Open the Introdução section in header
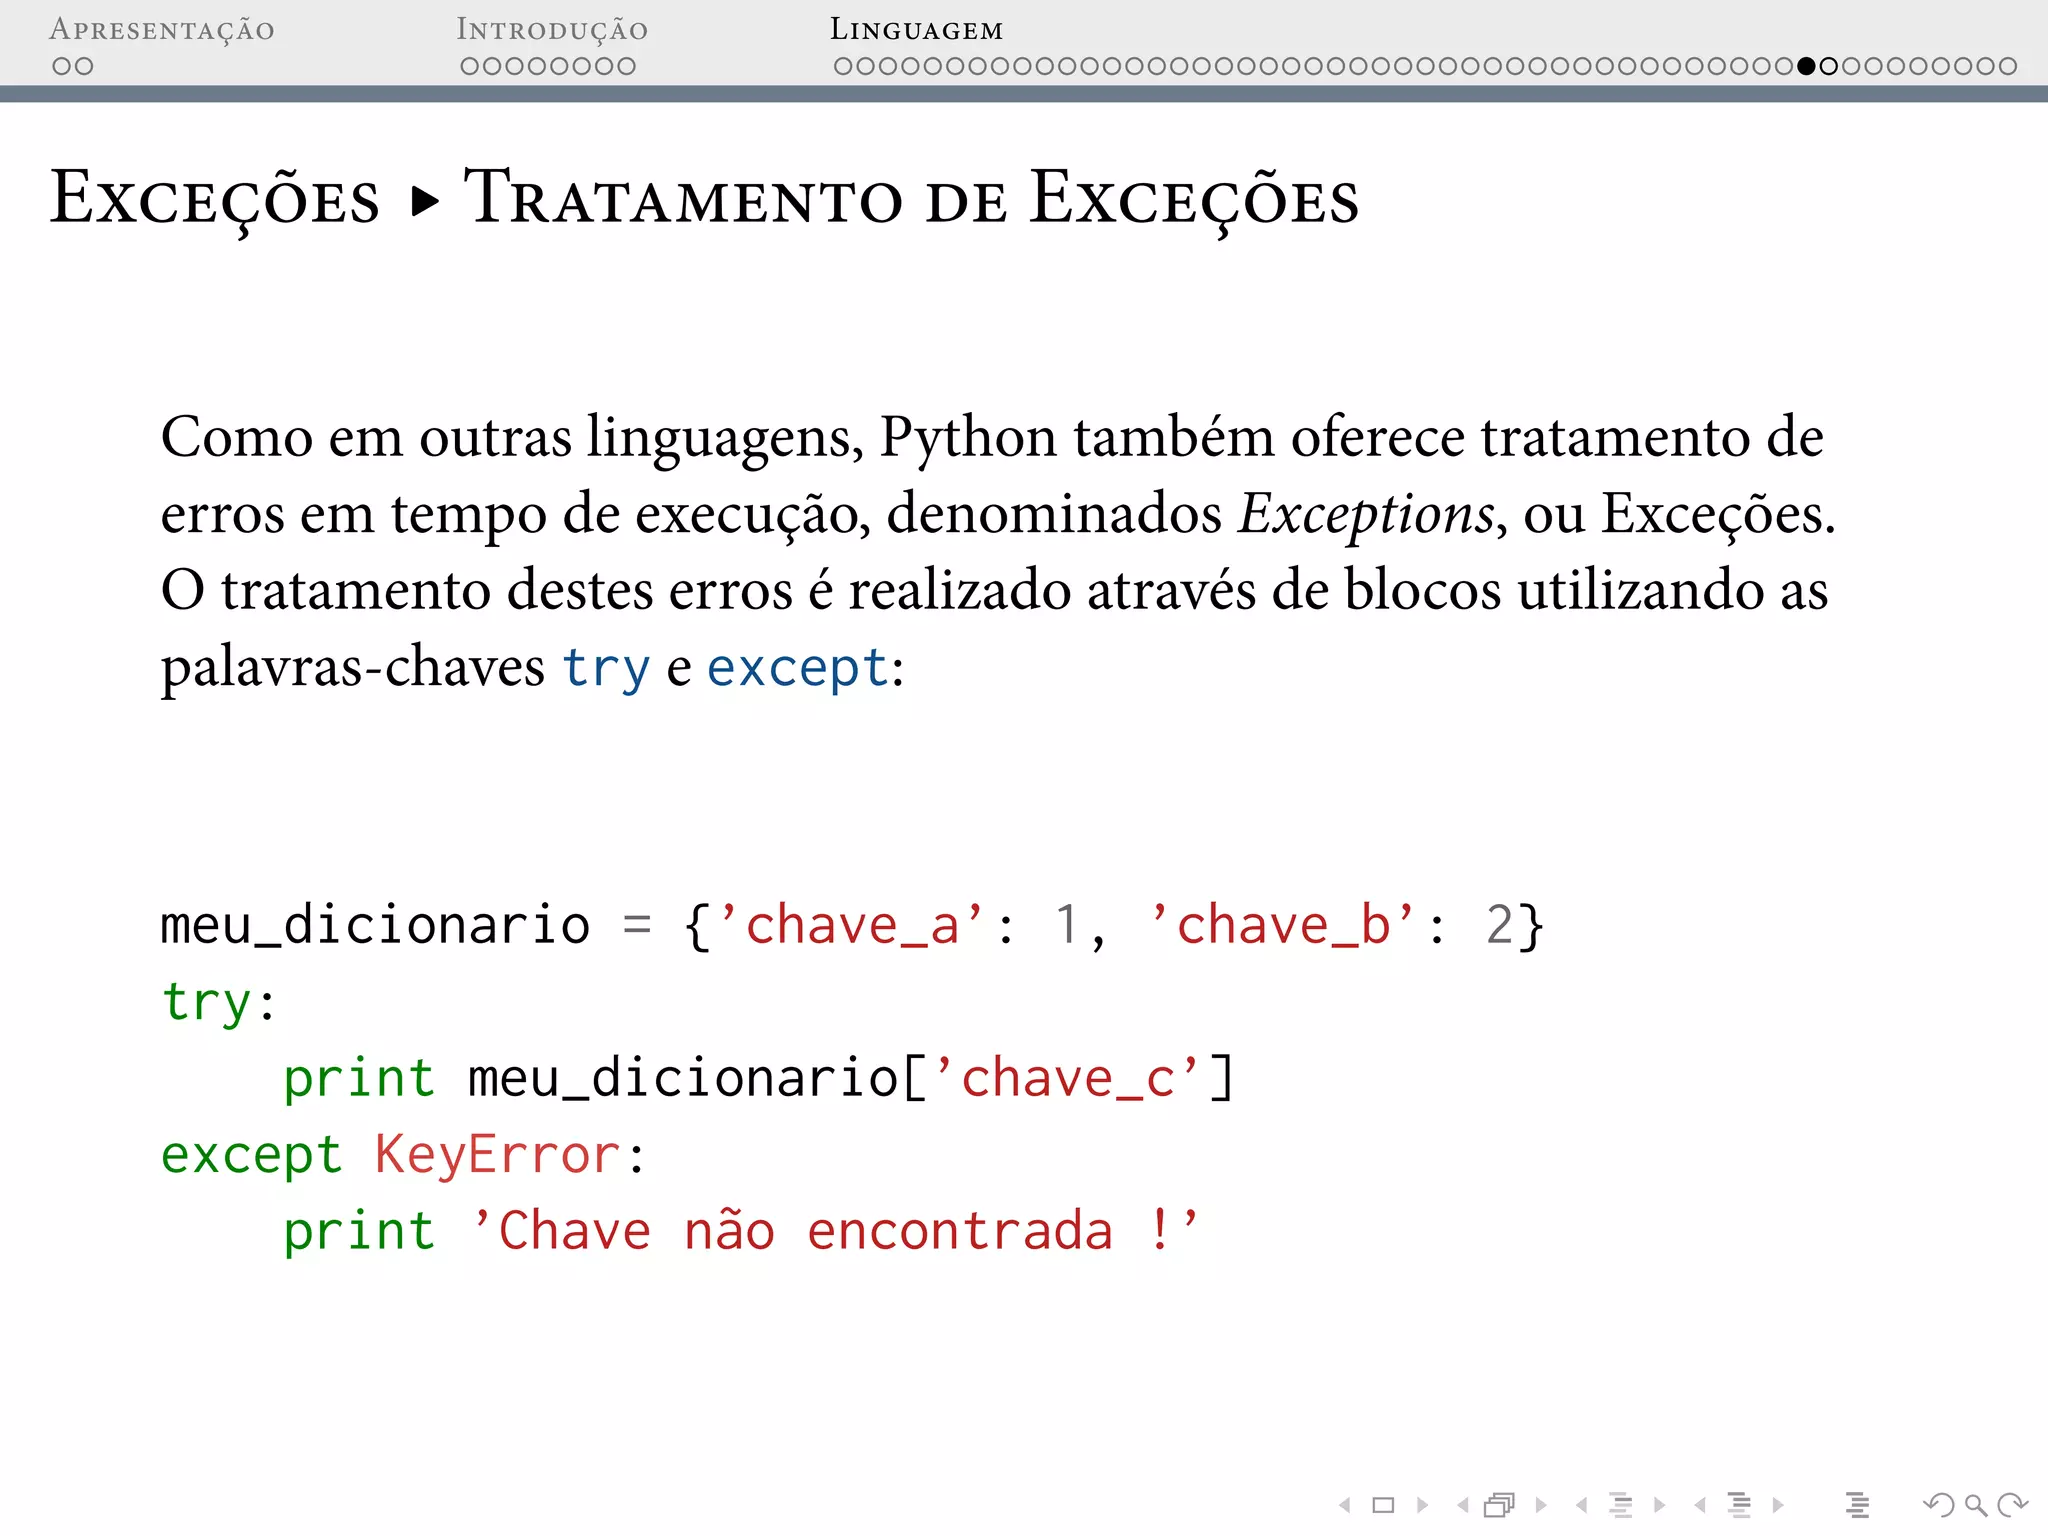The width and height of the screenshot is (2048, 1536). coord(552,30)
